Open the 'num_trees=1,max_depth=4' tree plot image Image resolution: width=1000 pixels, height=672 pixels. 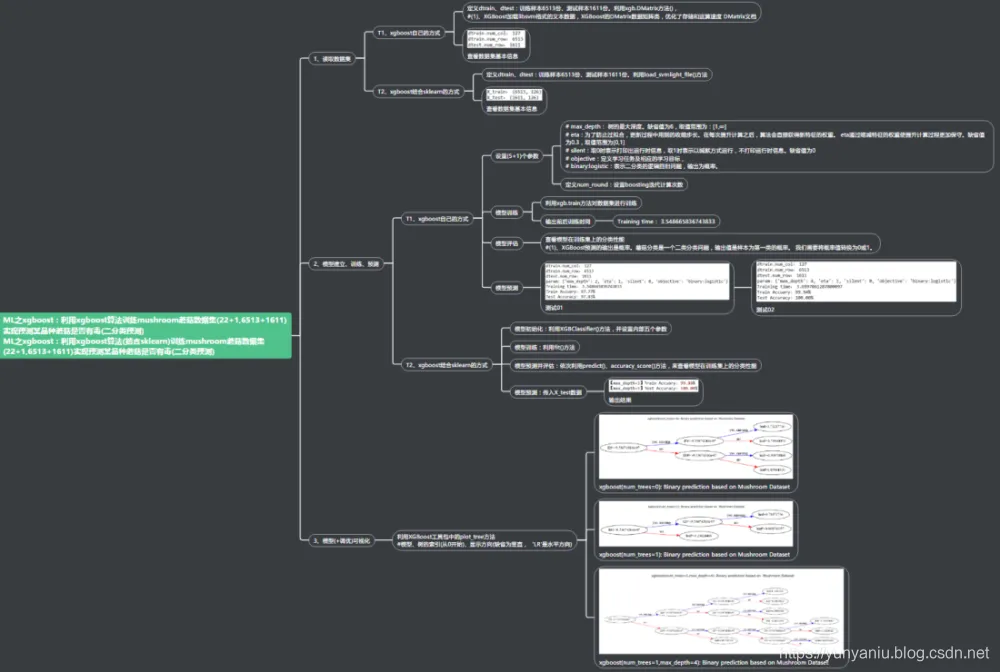coord(721,617)
